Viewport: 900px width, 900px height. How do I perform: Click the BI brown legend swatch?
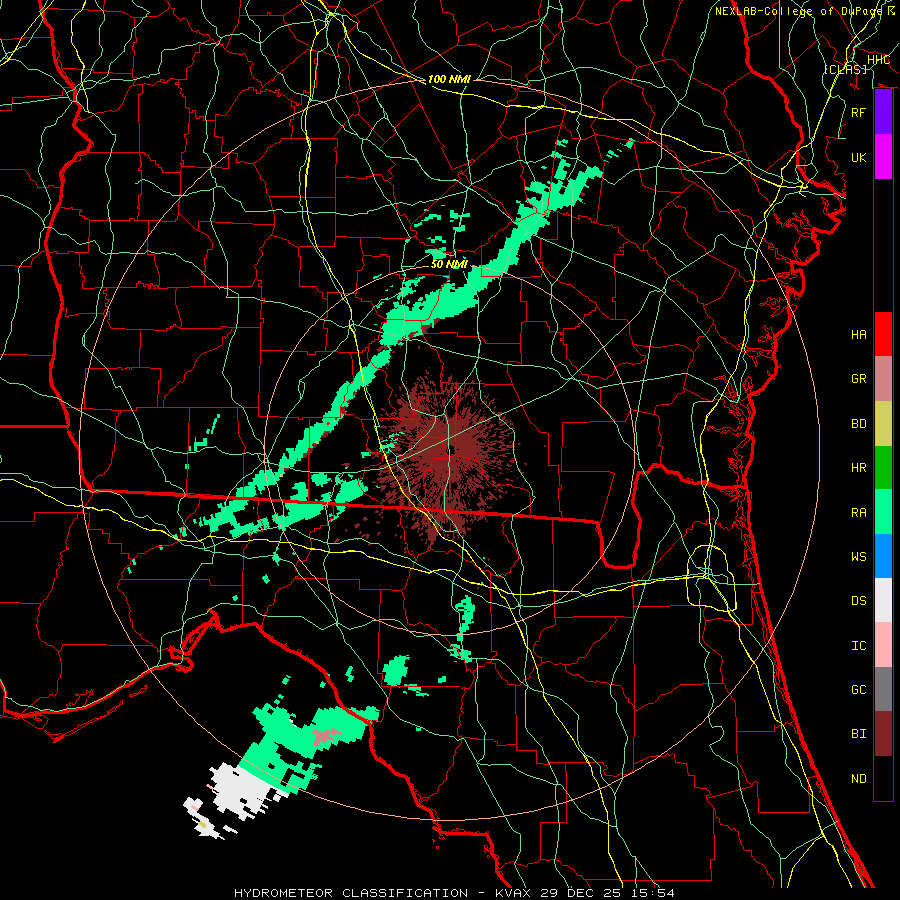pos(883,734)
